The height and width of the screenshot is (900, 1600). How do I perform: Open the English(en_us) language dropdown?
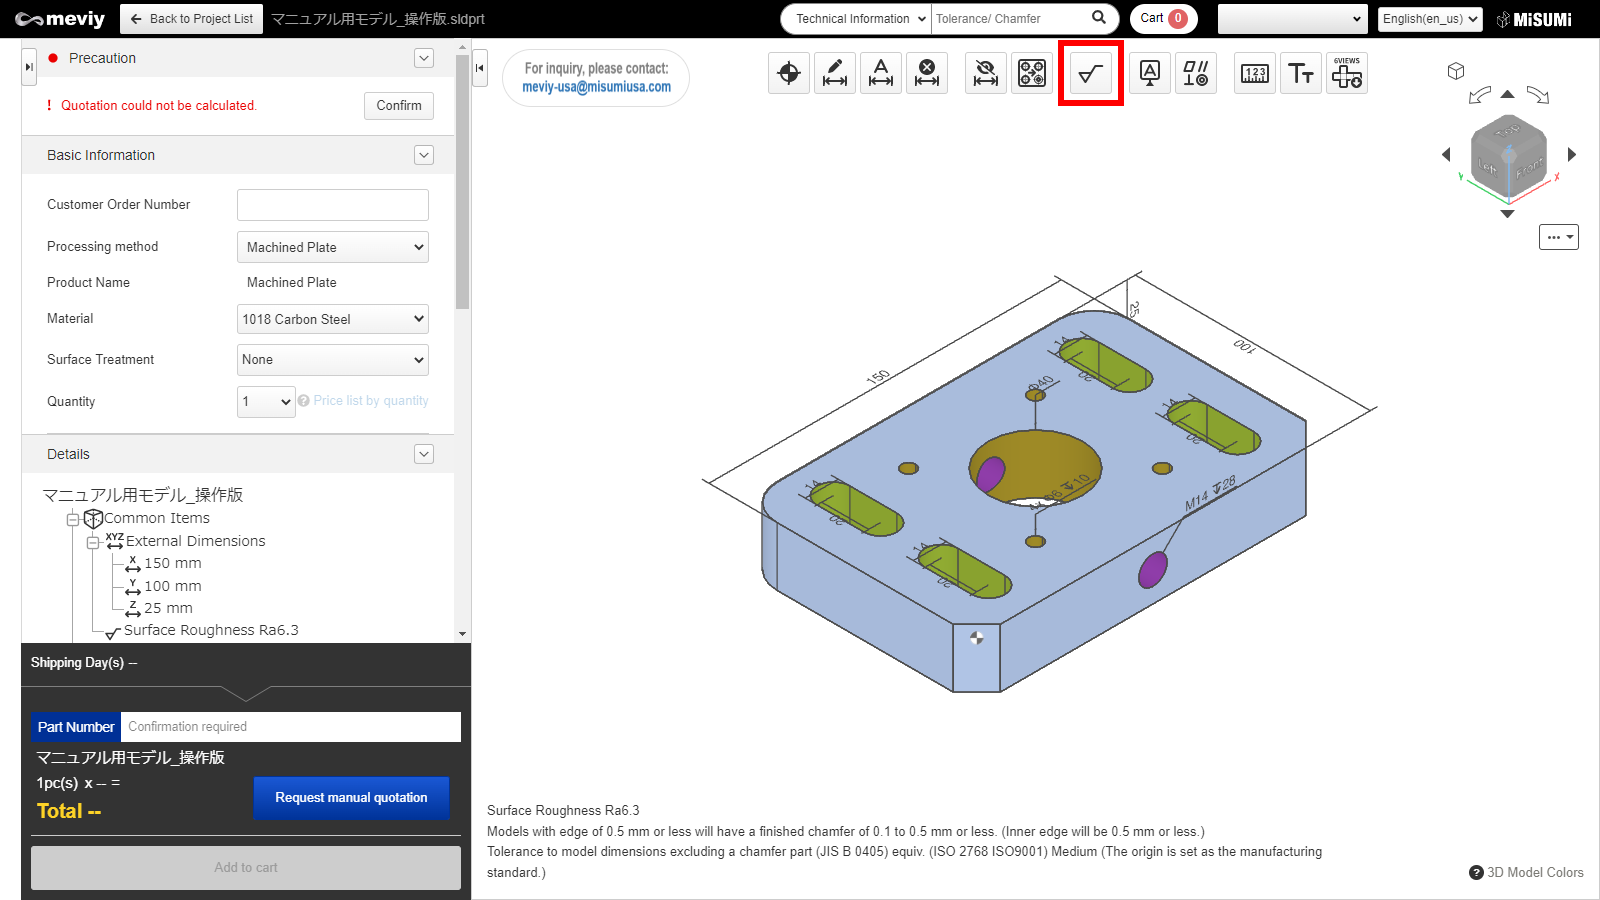(1430, 19)
